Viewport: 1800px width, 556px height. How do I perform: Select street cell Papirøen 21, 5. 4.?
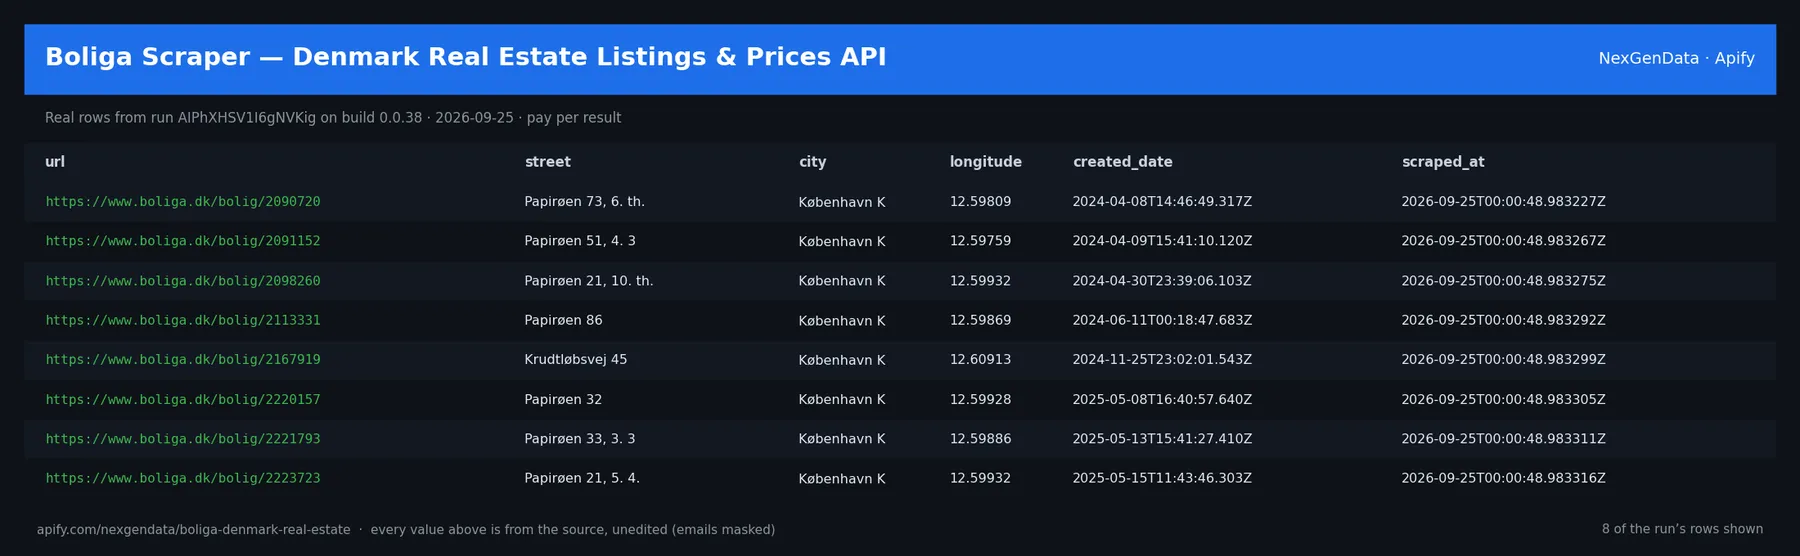click(x=582, y=478)
